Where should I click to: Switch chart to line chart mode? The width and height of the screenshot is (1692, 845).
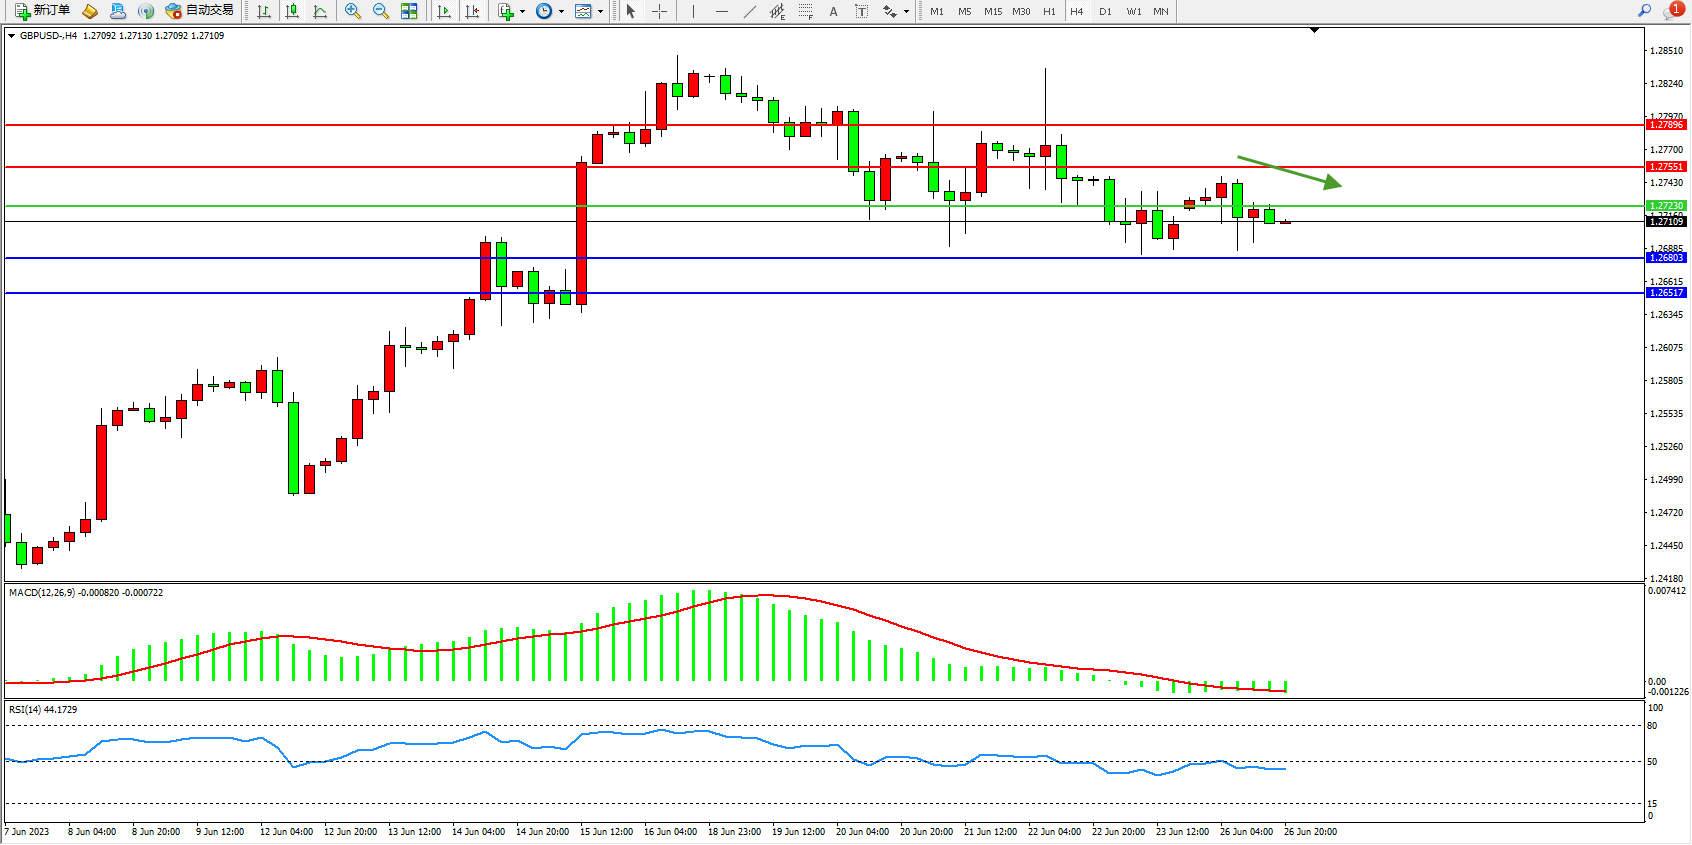(x=320, y=11)
